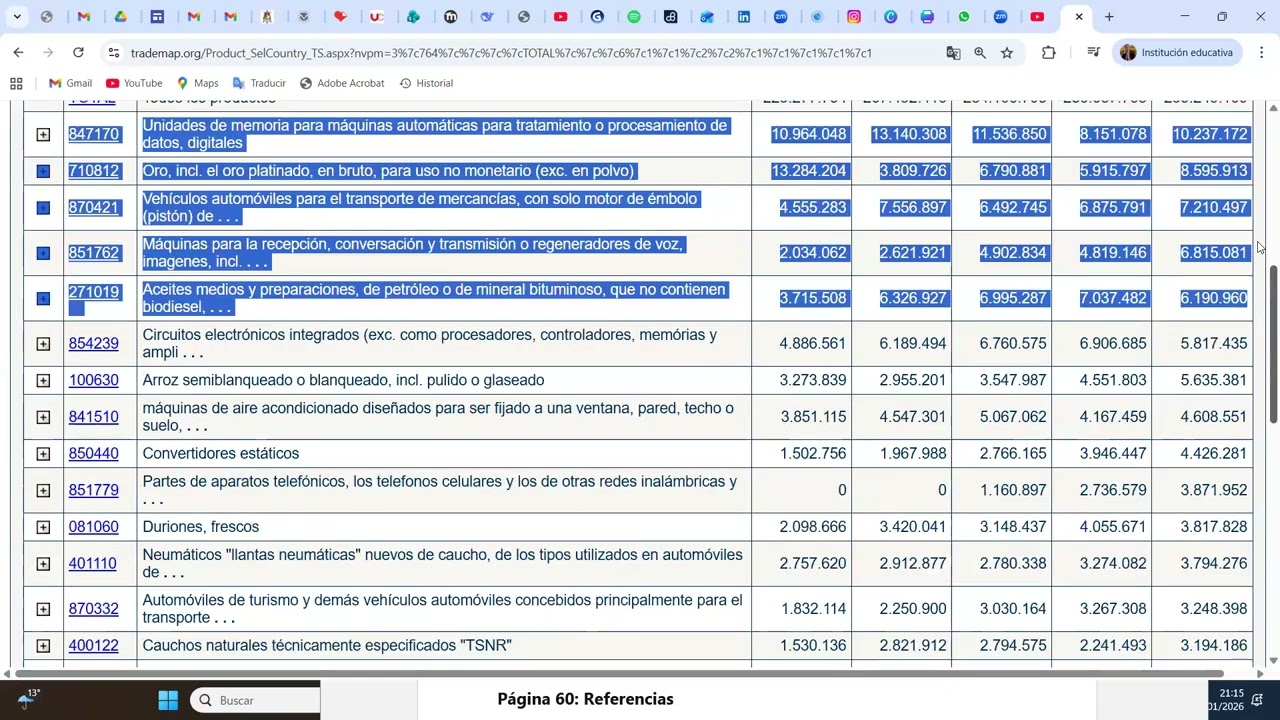Open the zoom magnifier in address bar
Screen dimensions: 1280x720
980,53
